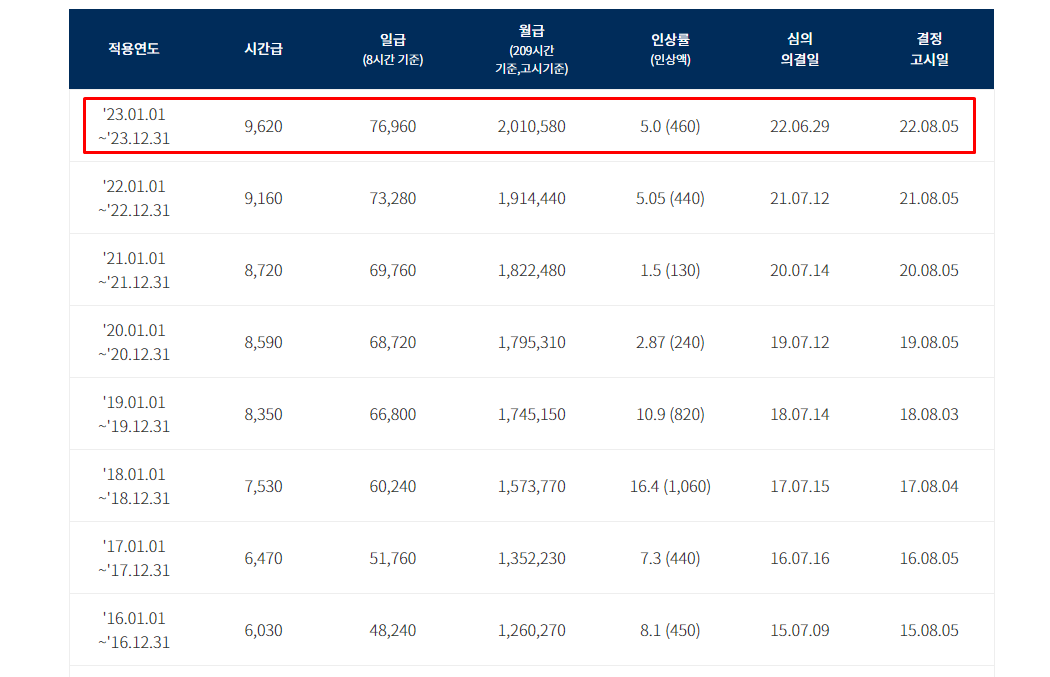Screen dimensions: 1050x677
Task: Select notice date 18.08.03
Action: [929, 415]
